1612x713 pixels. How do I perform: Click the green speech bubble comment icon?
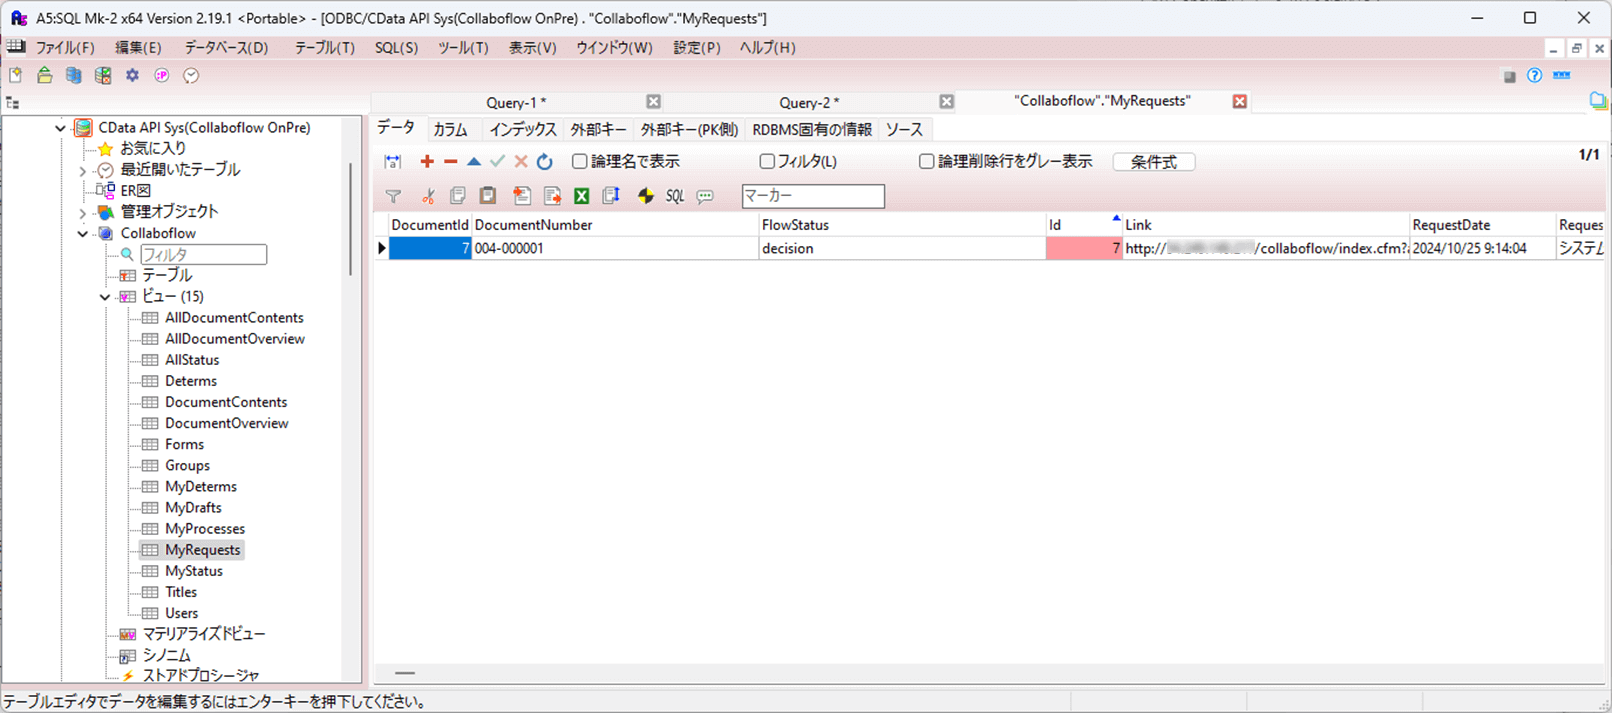[705, 196]
